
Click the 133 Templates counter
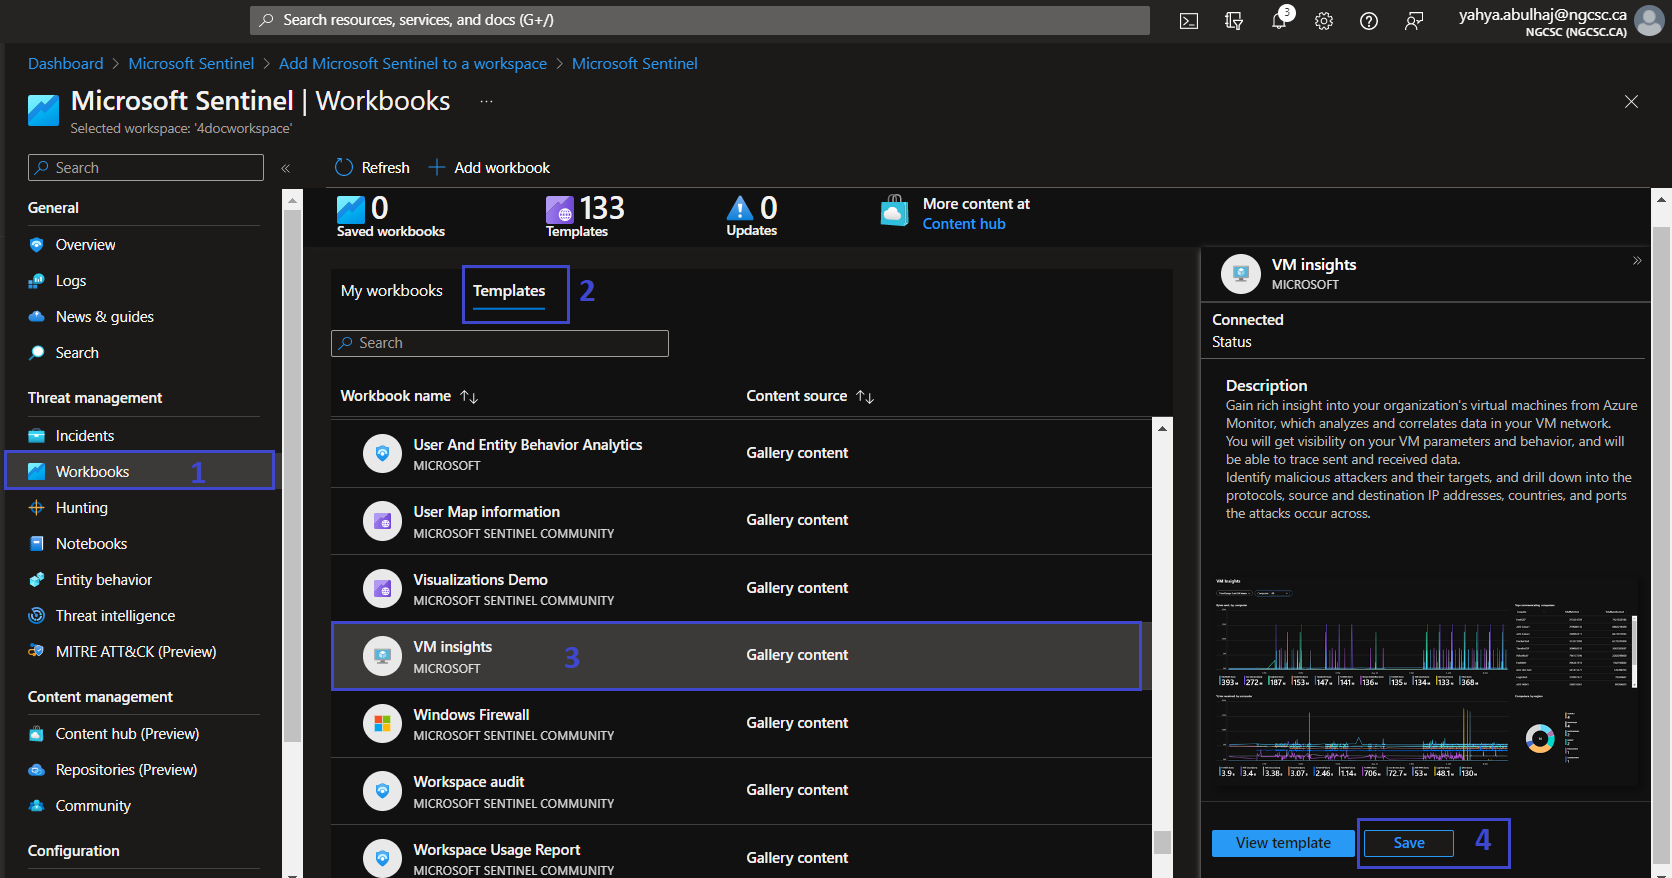tap(585, 216)
